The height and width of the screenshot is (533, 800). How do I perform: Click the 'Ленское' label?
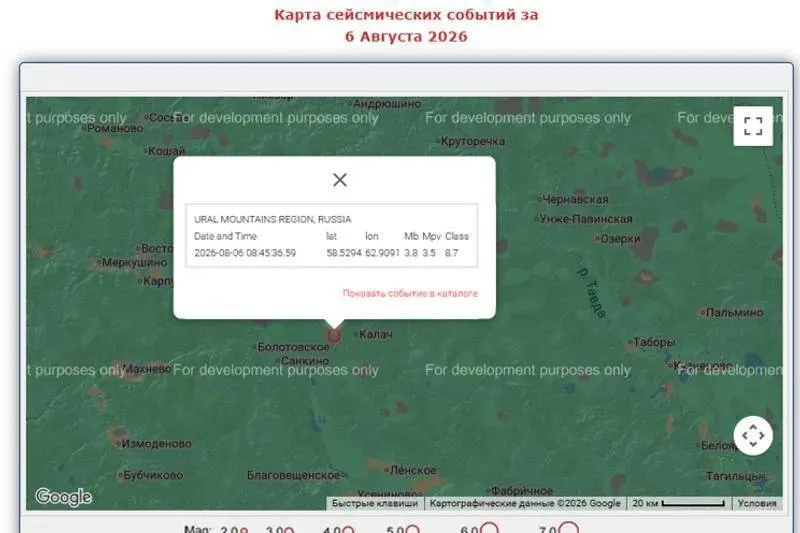(412, 470)
